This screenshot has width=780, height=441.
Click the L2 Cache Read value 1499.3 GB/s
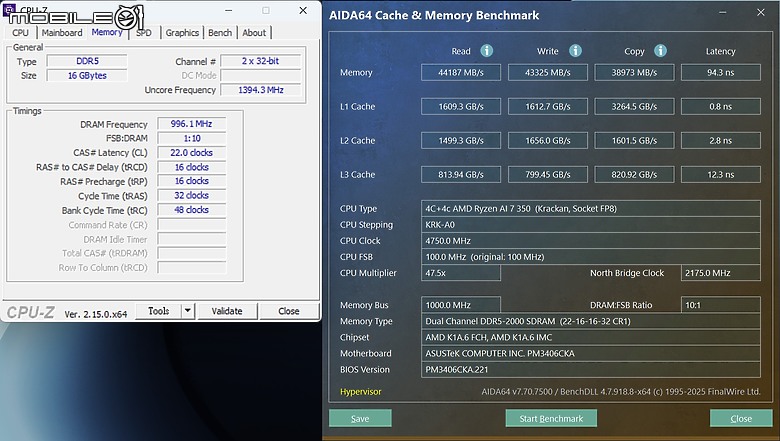click(461, 141)
